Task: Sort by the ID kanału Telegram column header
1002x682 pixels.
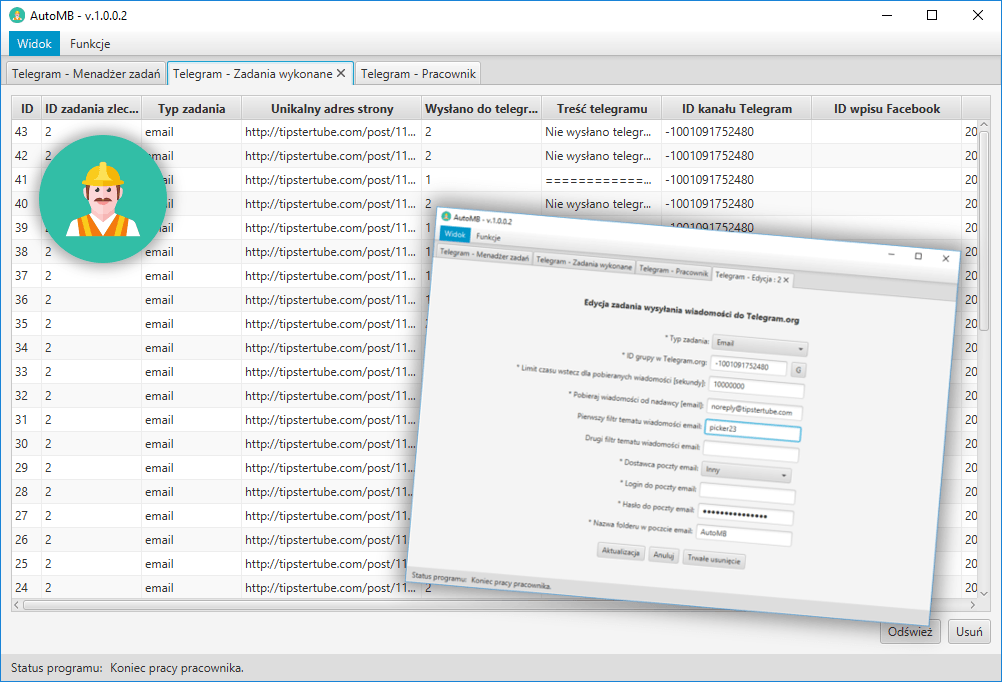Action: [x=736, y=109]
